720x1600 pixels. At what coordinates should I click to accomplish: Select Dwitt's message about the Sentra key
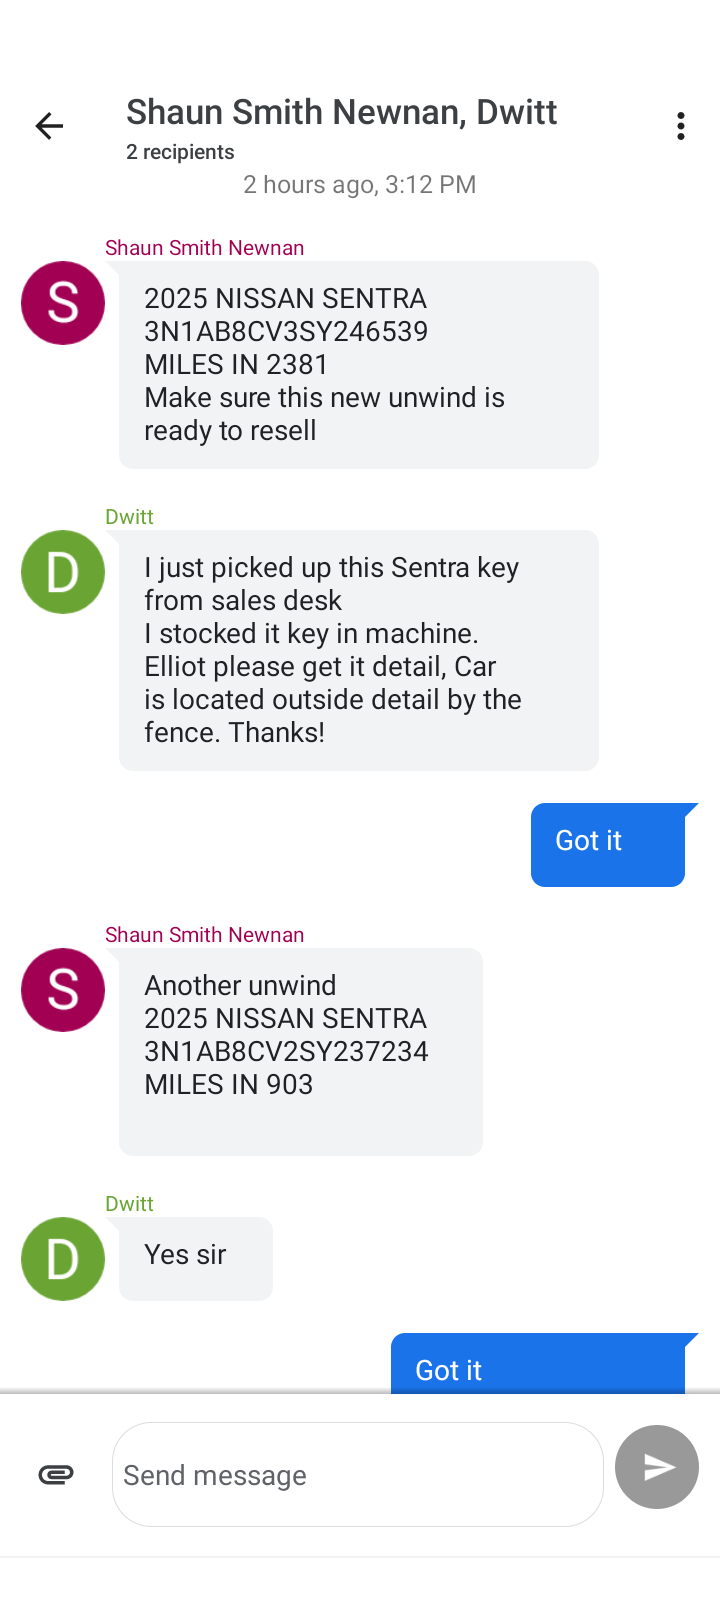[x=358, y=650]
